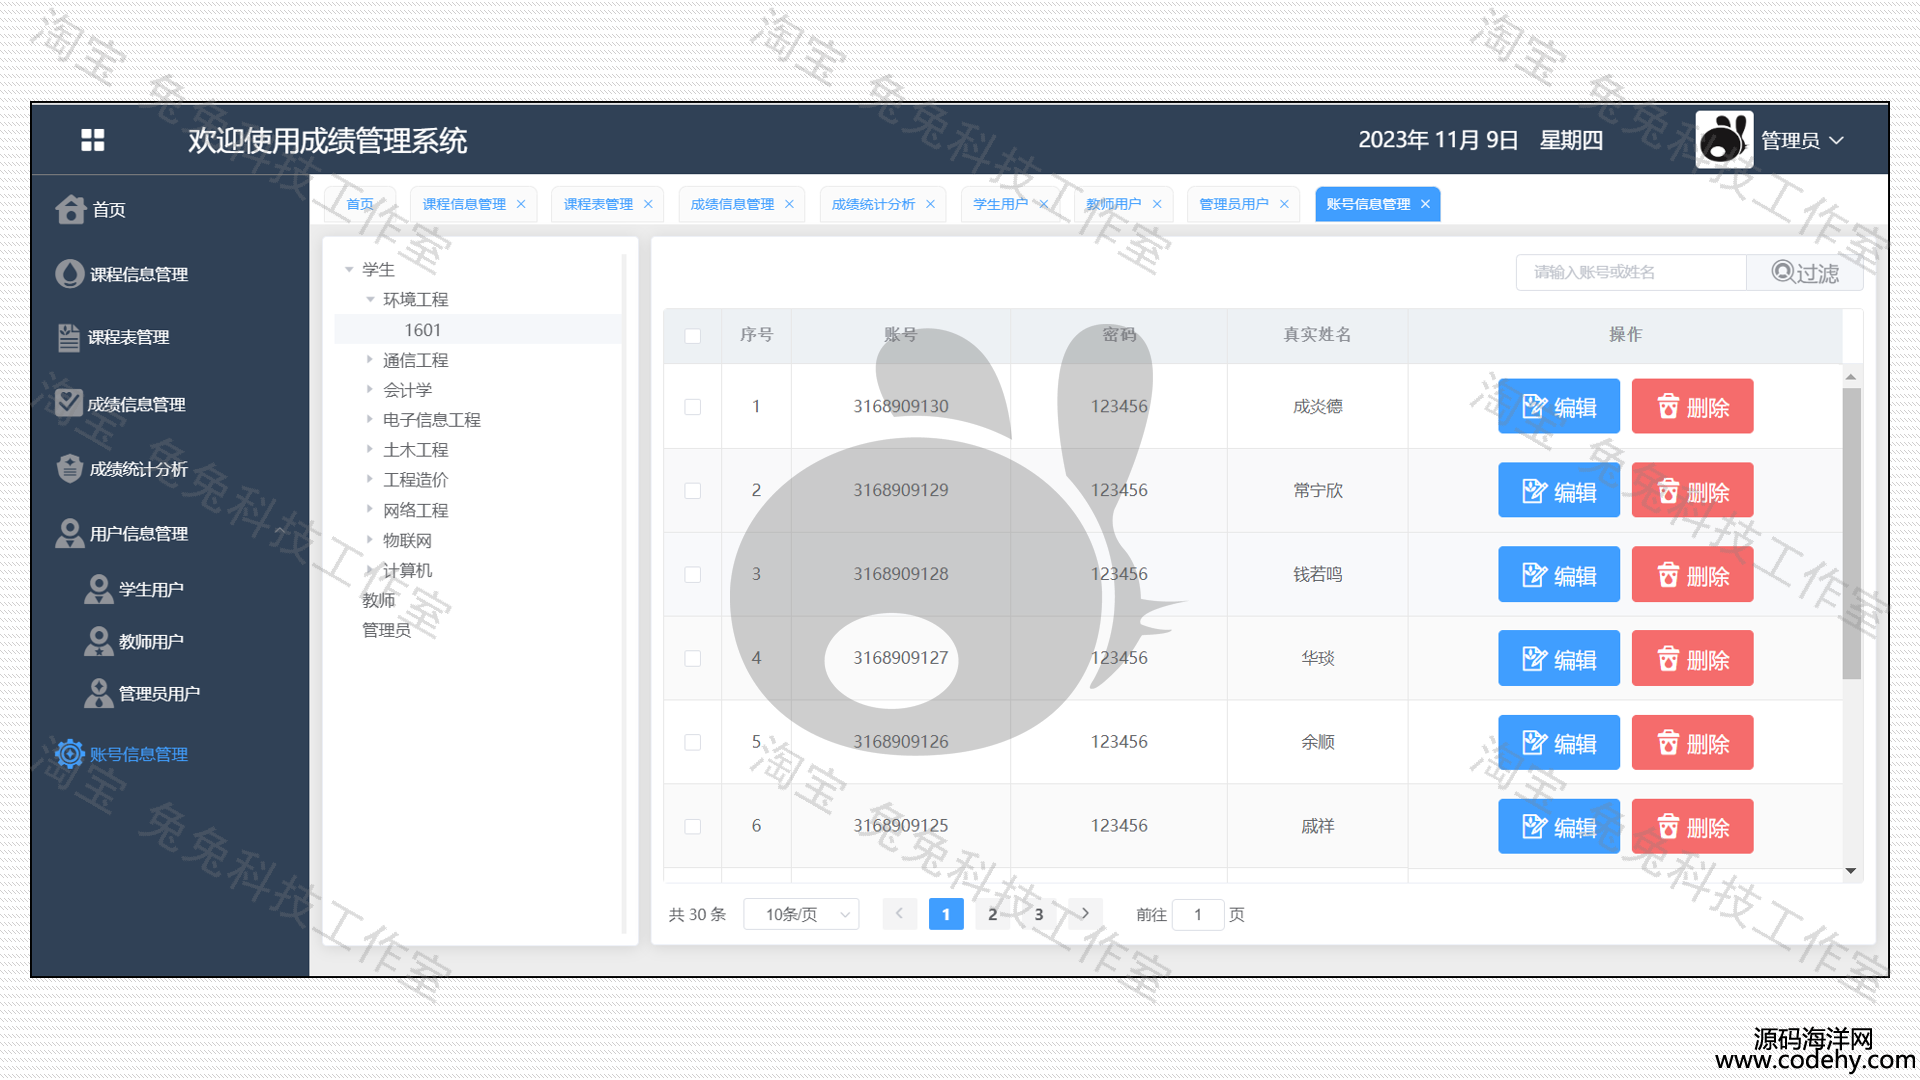1920x1080 pixels.
Task: Toggle the select-all header checkbox
Action: point(692,335)
